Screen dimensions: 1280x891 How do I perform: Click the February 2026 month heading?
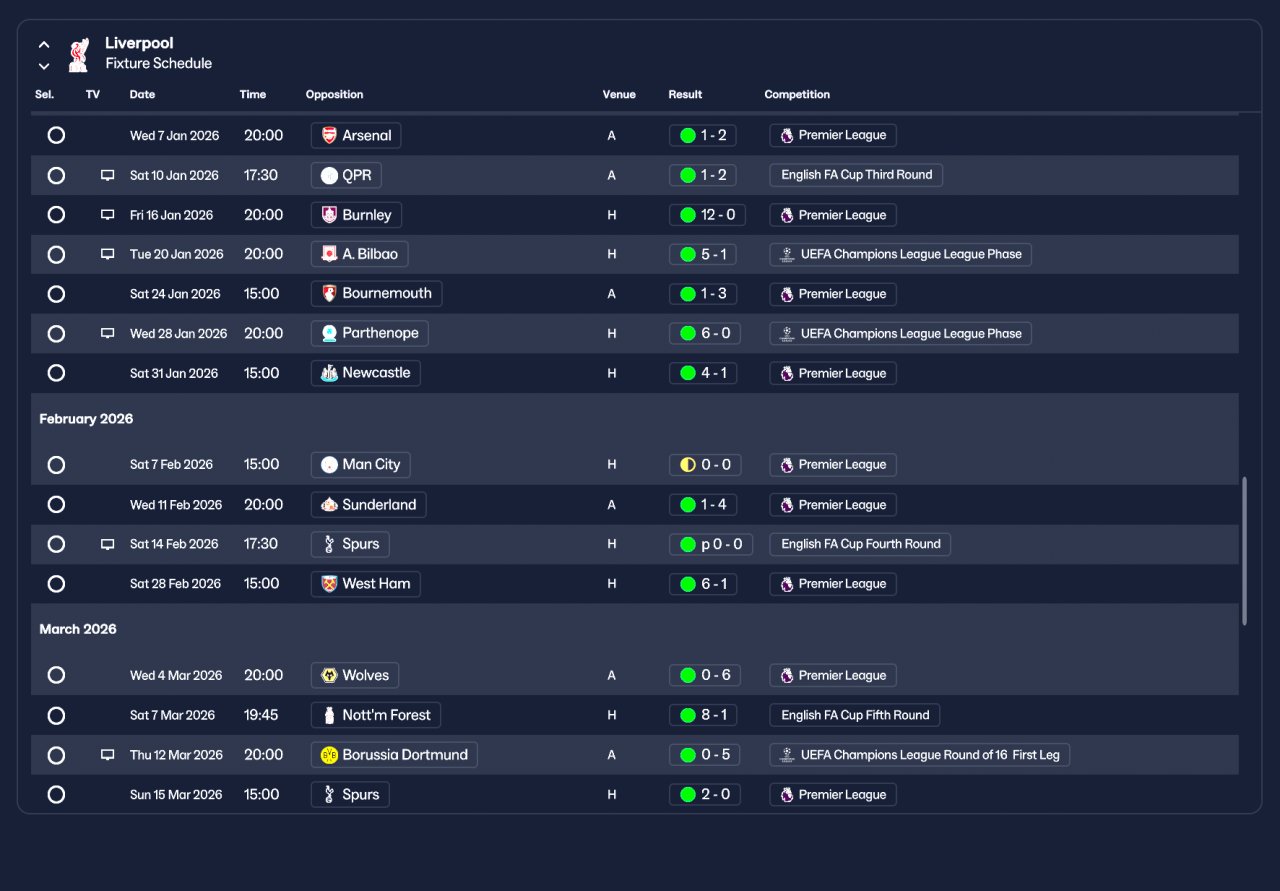click(86, 419)
